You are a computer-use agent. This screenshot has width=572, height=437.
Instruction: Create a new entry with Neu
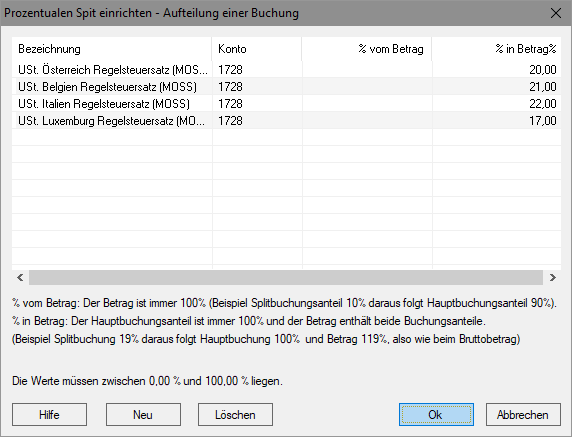(x=143, y=414)
